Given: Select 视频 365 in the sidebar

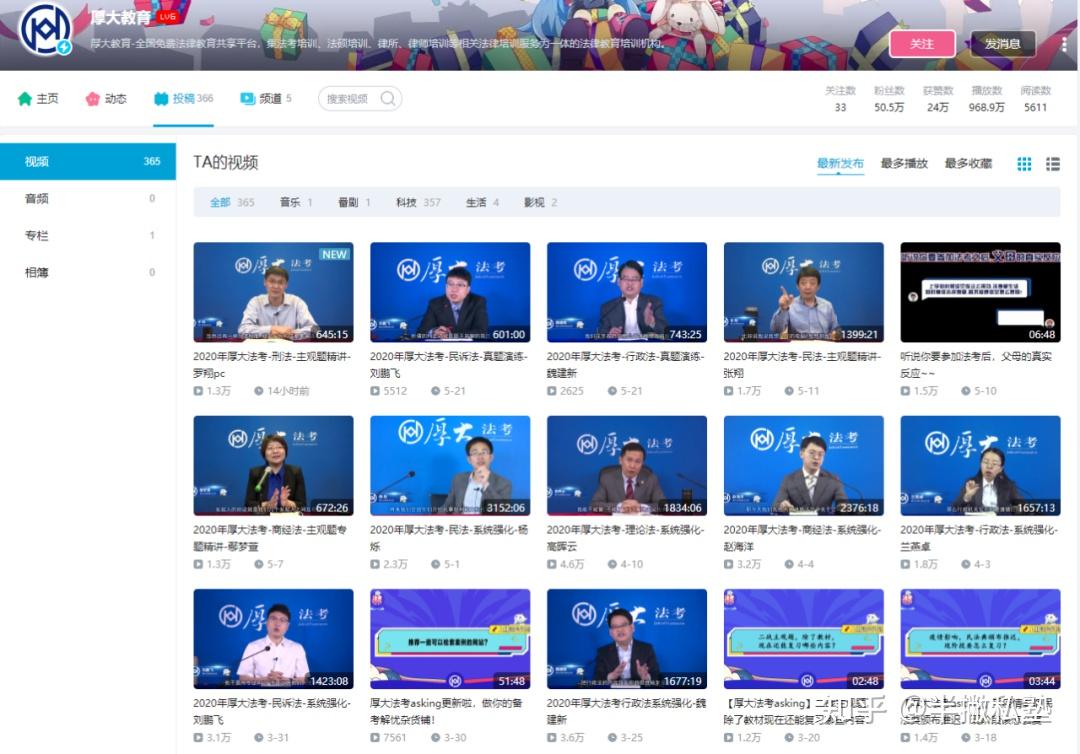Looking at the screenshot, I should (x=88, y=161).
